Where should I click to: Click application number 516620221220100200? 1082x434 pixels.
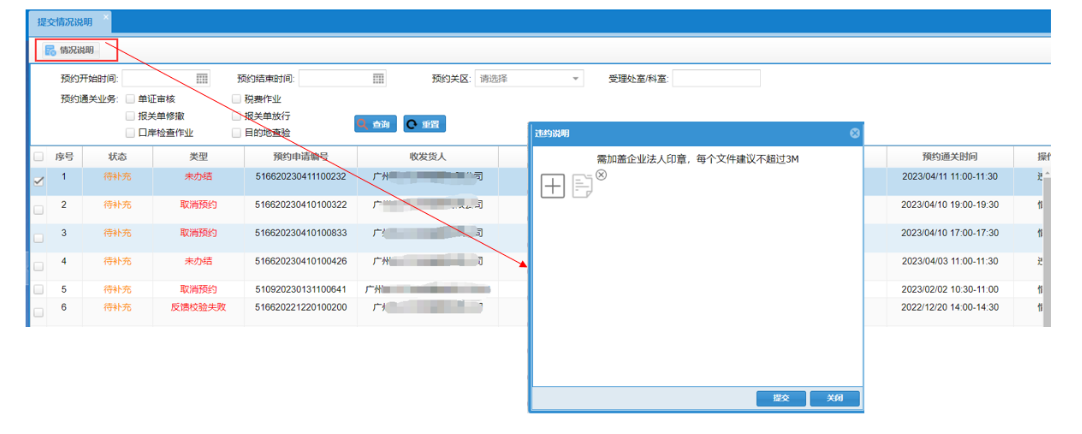pos(300,308)
